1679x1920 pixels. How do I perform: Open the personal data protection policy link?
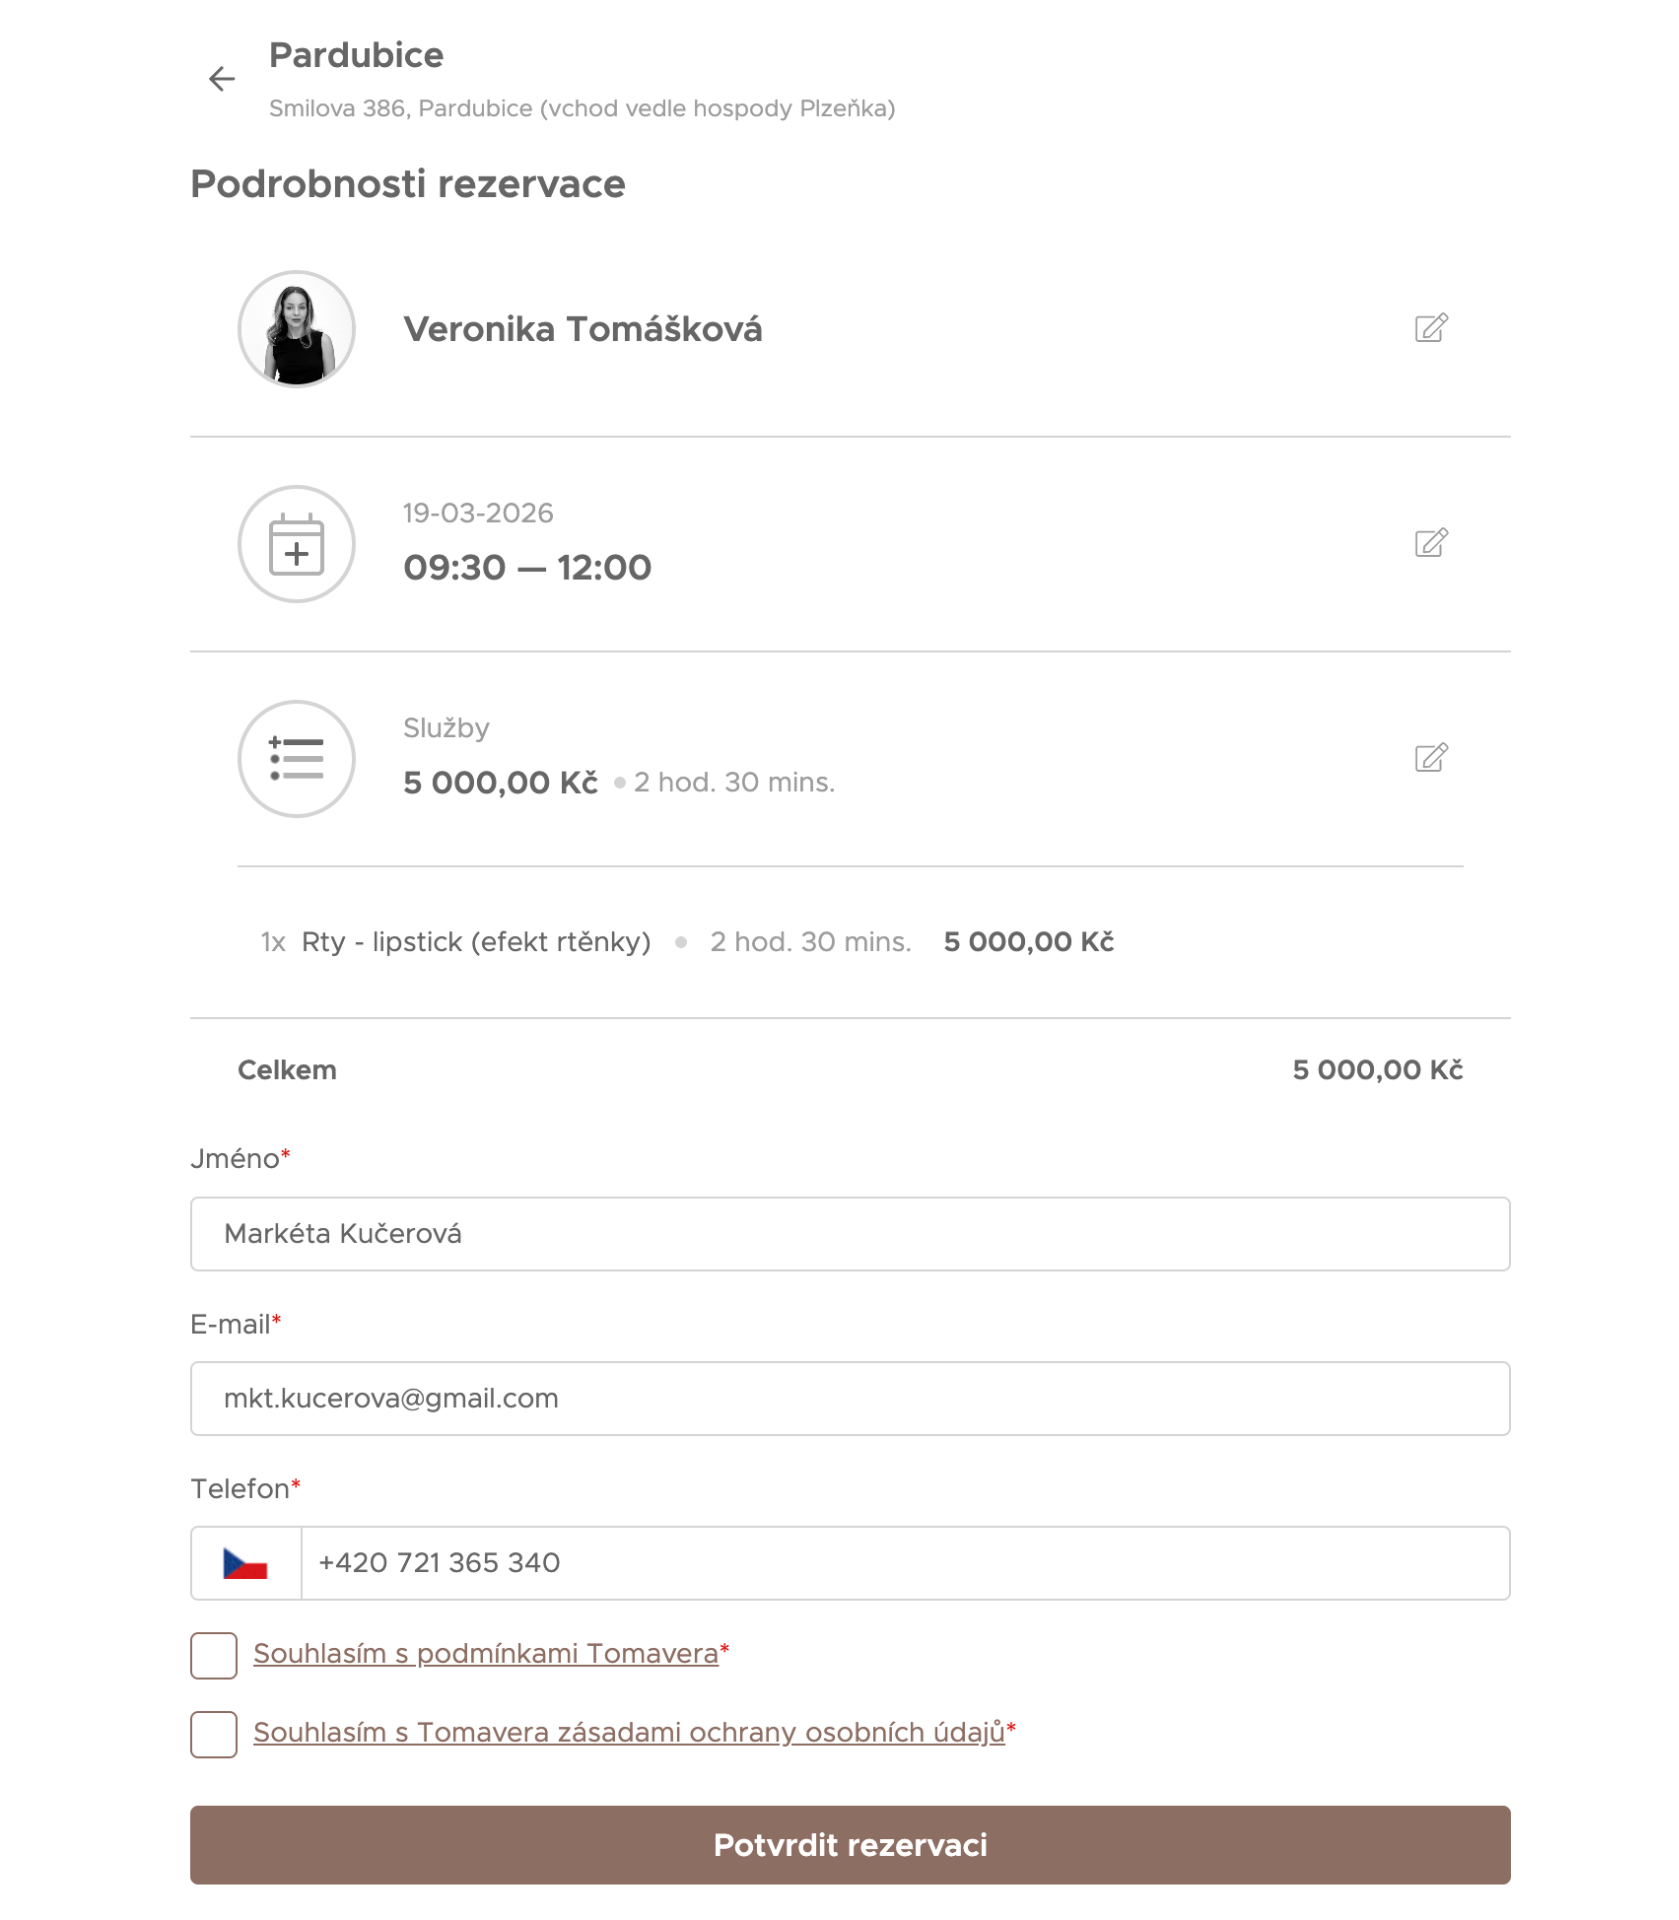(628, 1733)
